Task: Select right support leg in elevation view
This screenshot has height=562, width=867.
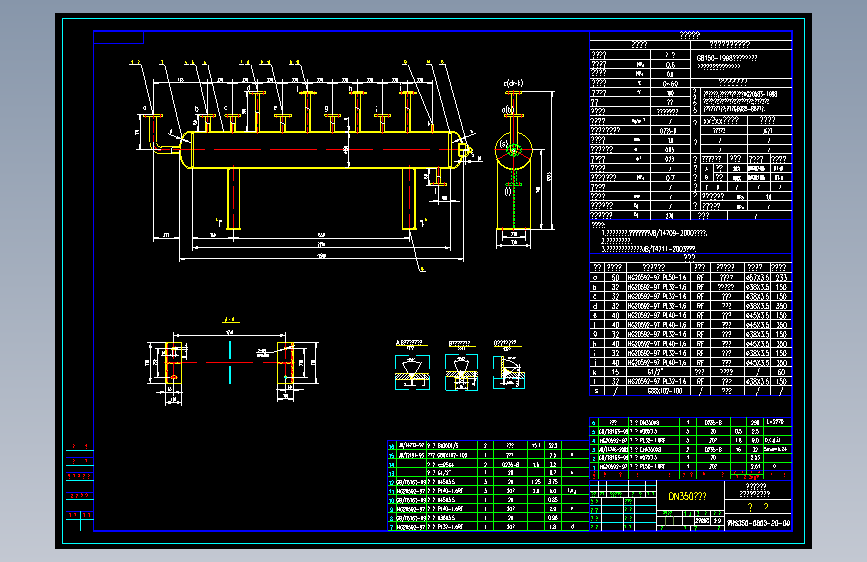Action: coord(409,199)
